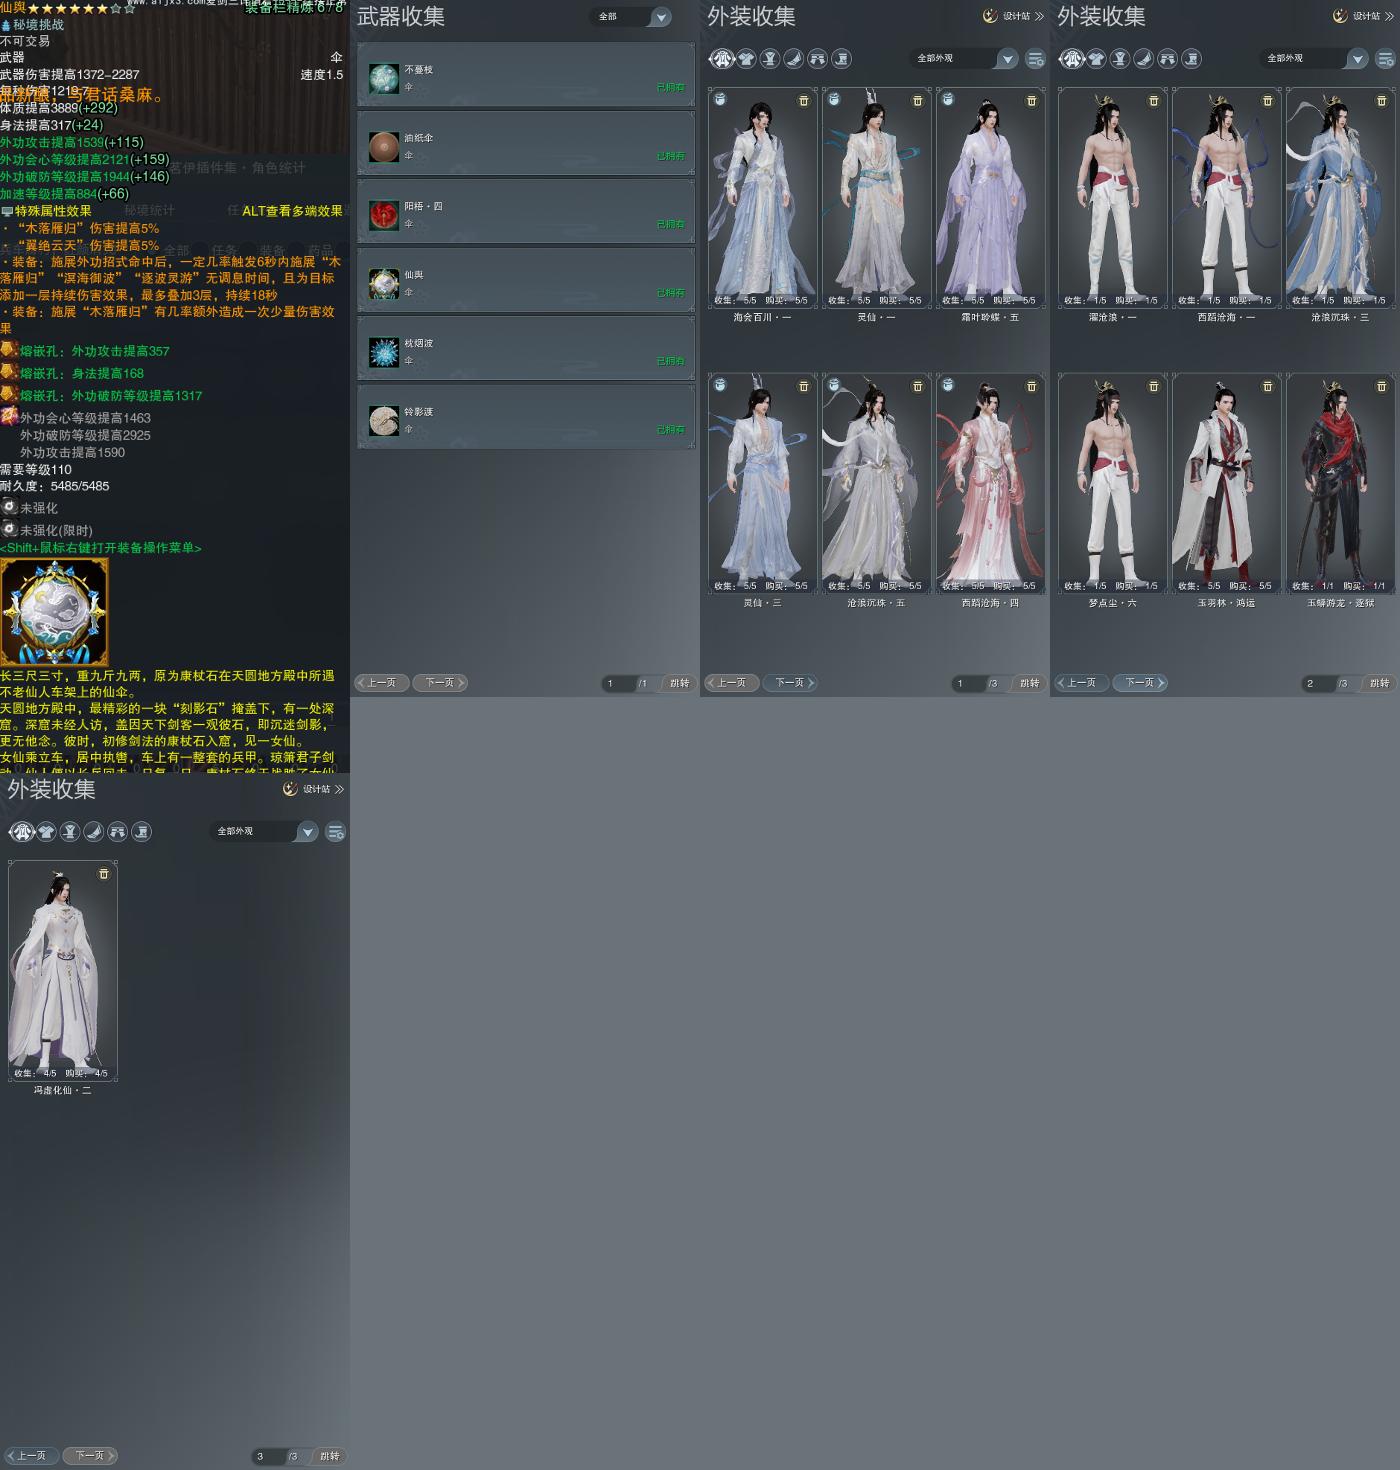
Task: Expand 设计站 arrows in page 2 outfit panel
Action: pyautogui.click(x=1389, y=16)
